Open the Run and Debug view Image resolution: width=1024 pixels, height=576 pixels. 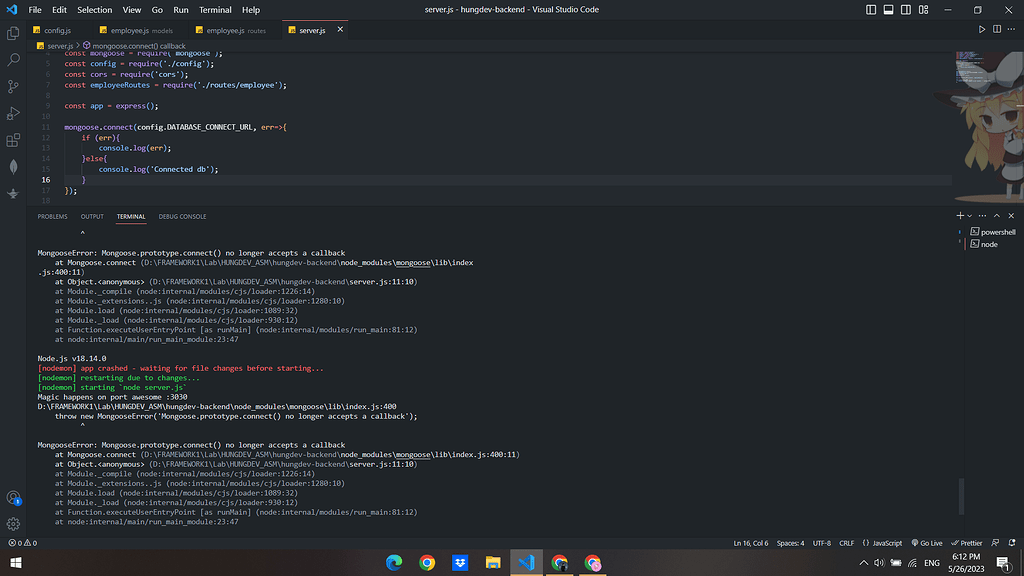13,113
